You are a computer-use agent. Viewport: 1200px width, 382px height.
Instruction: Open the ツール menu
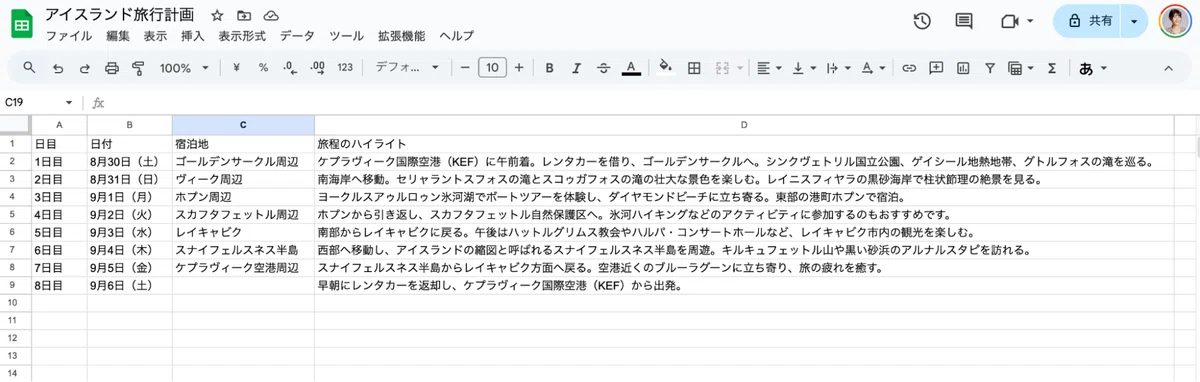[346, 36]
